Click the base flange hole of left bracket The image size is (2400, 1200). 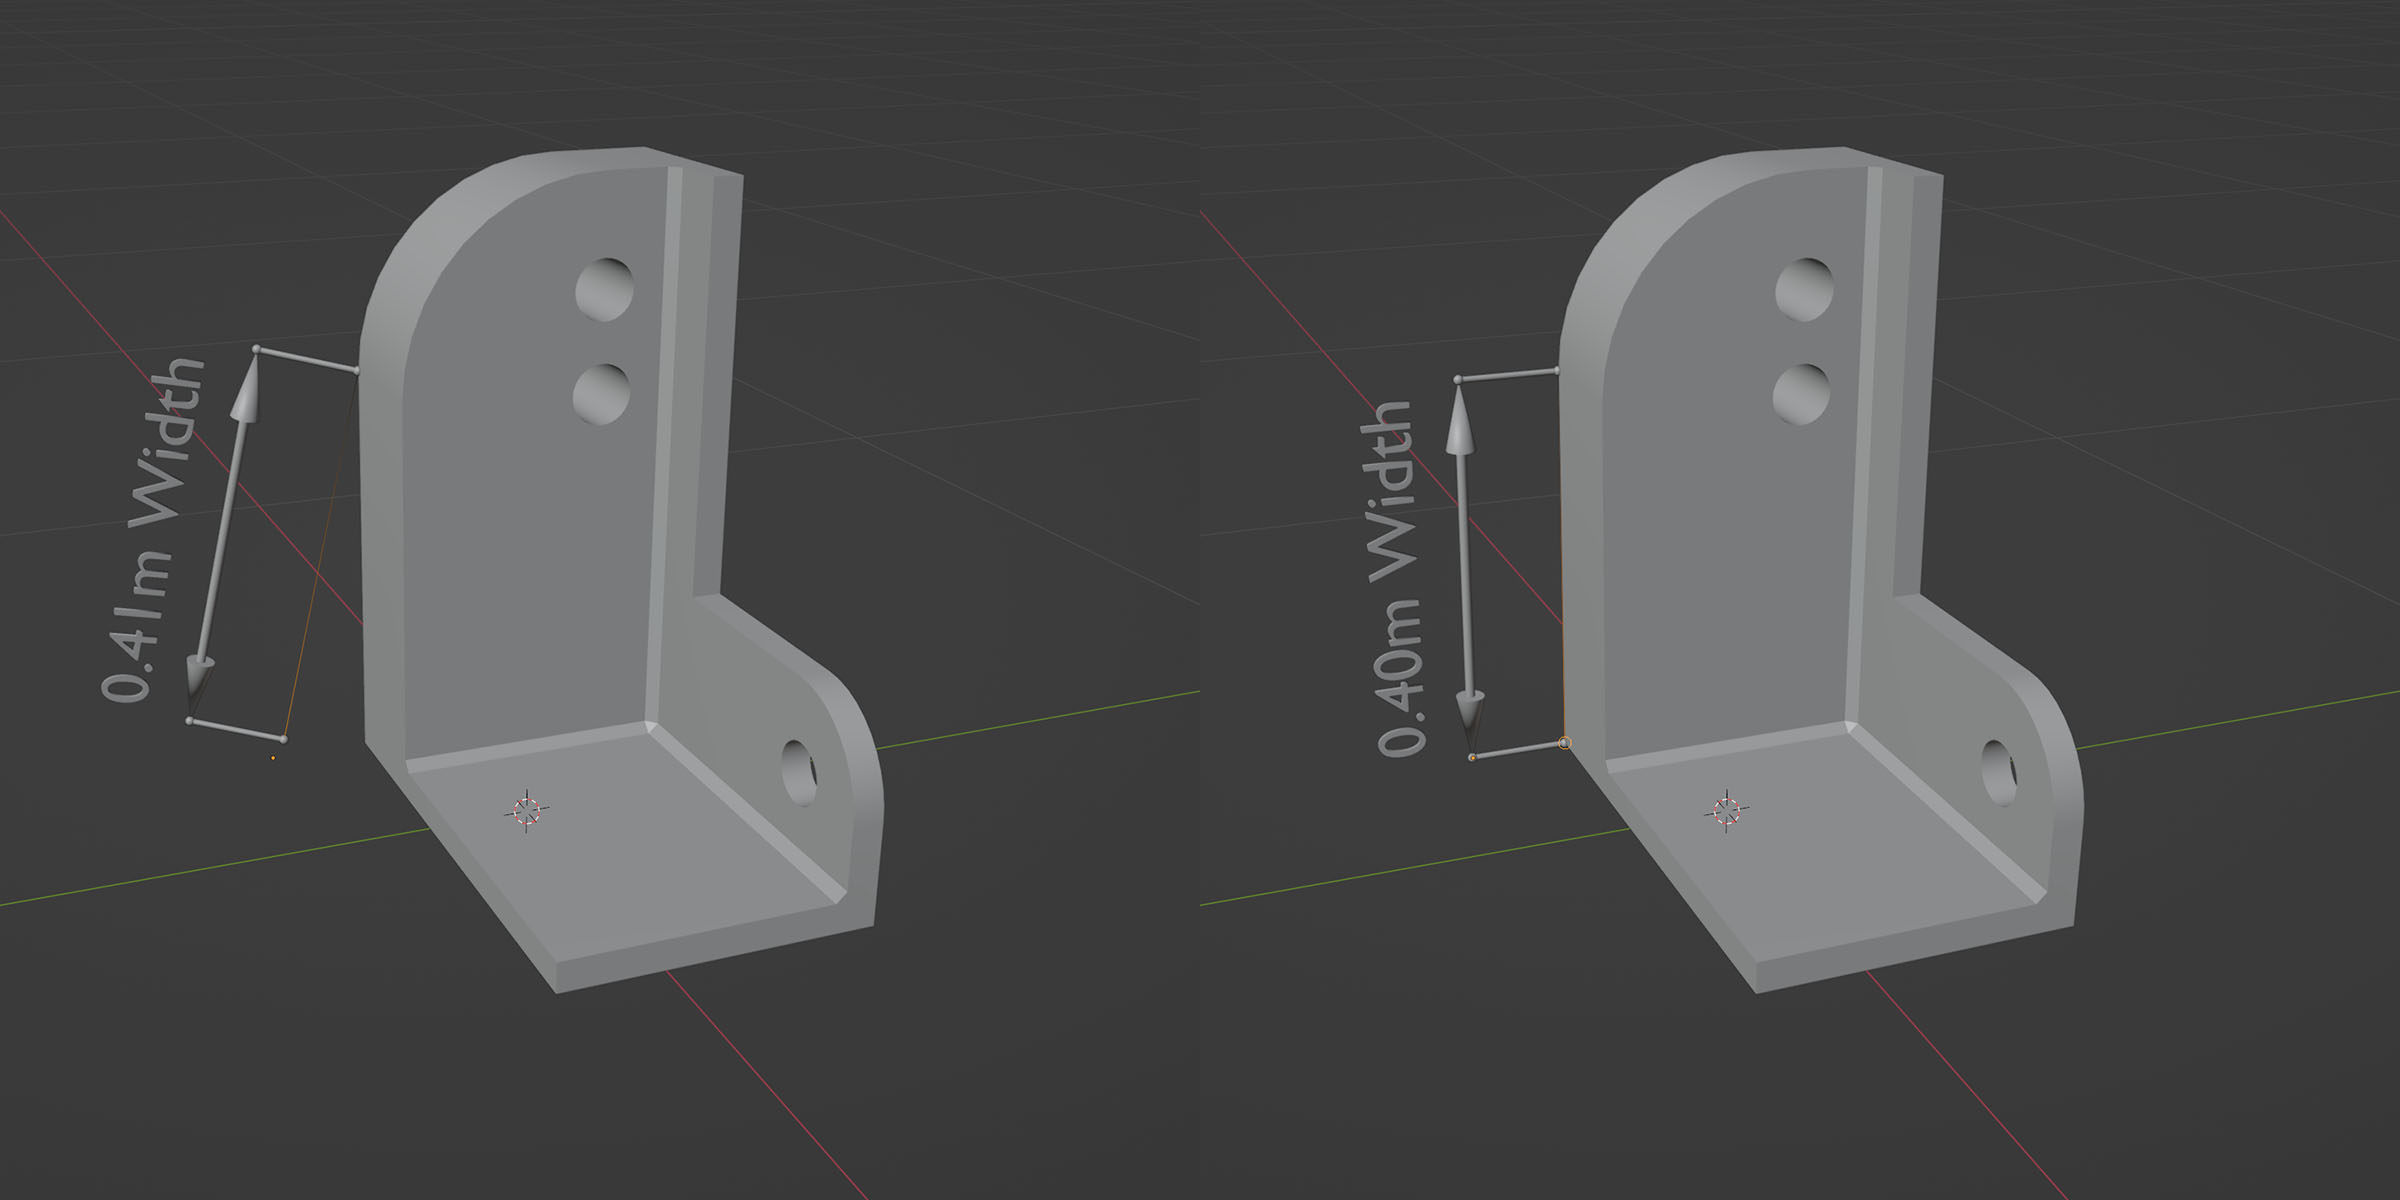[799, 772]
